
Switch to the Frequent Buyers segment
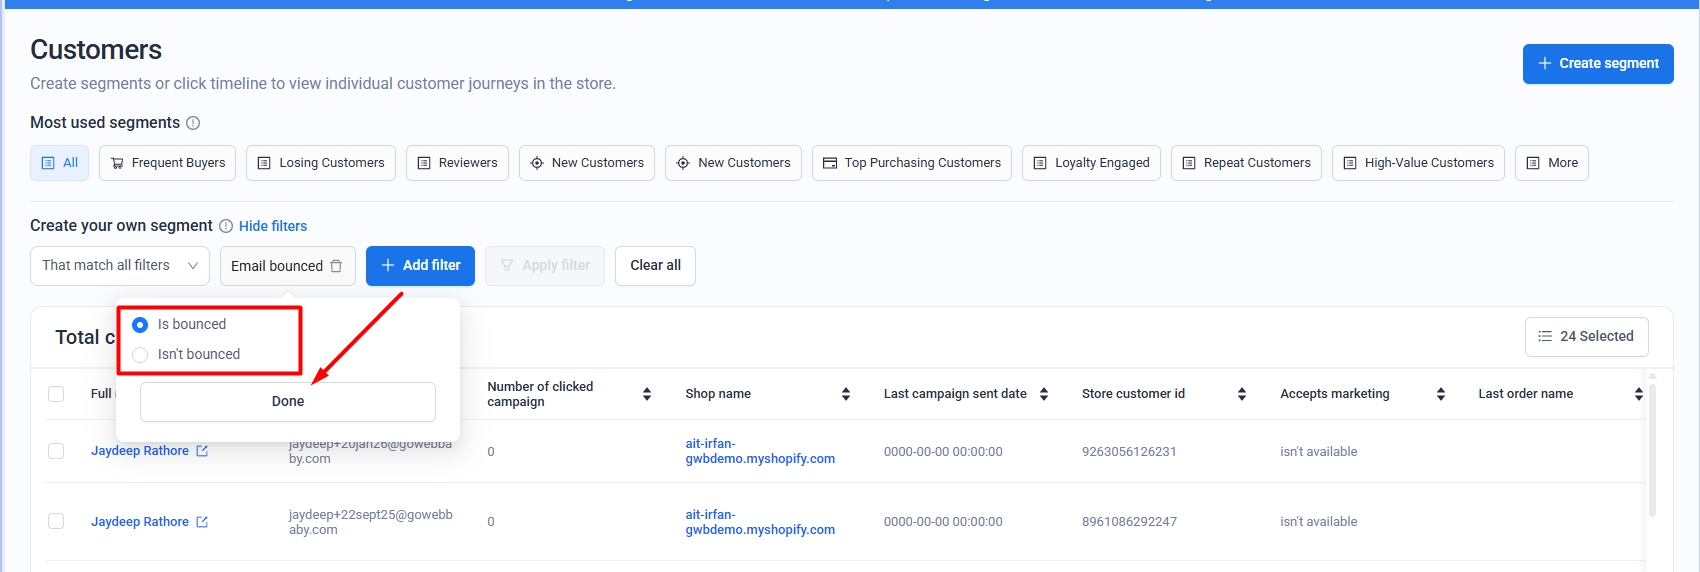(168, 163)
